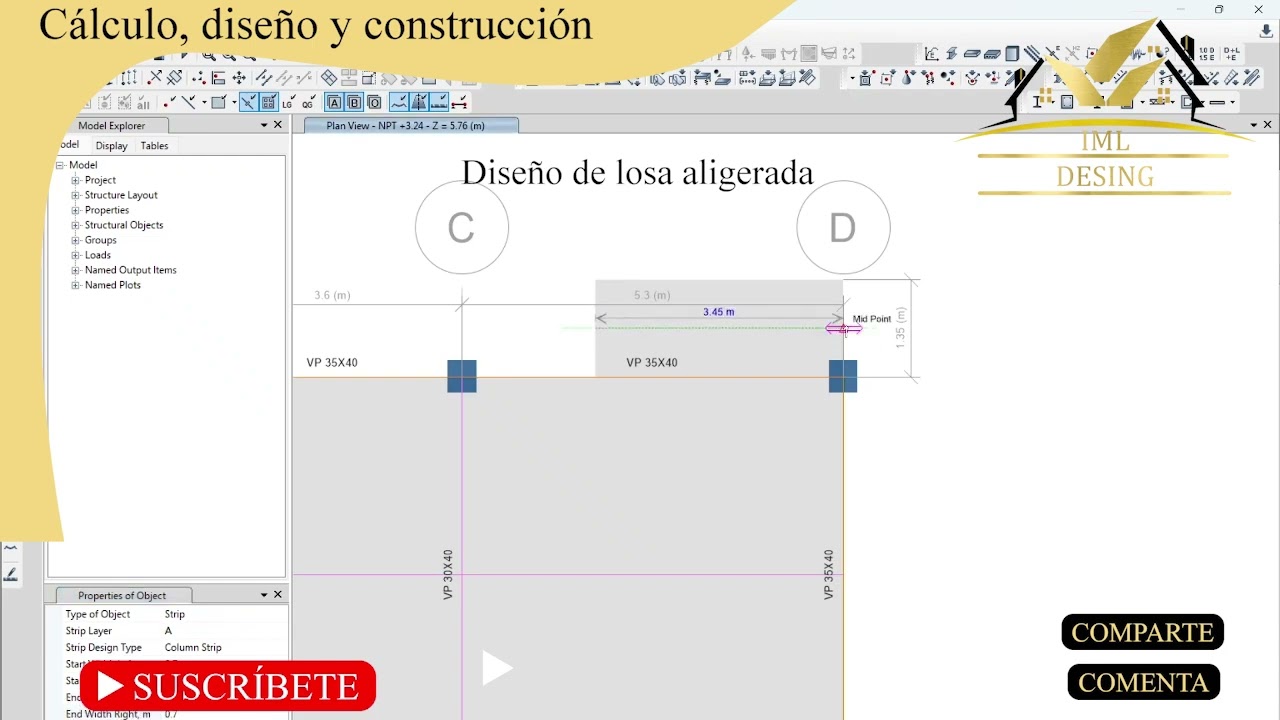
Task: Expand the Structural Objects tree node
Action: coord(75,225)
